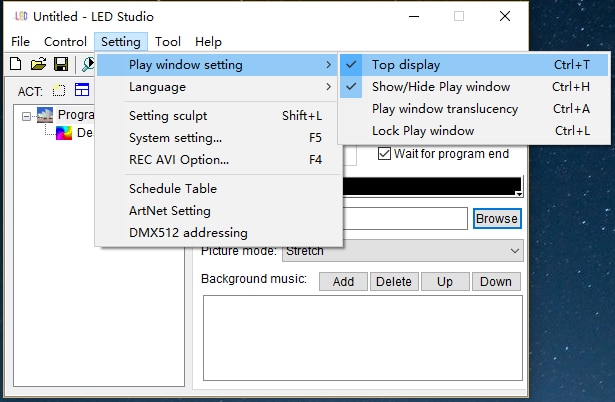The height and width of the screenshot is (402, 615).
Task: Select the colorful De... tree item
Action: (74, 133)
